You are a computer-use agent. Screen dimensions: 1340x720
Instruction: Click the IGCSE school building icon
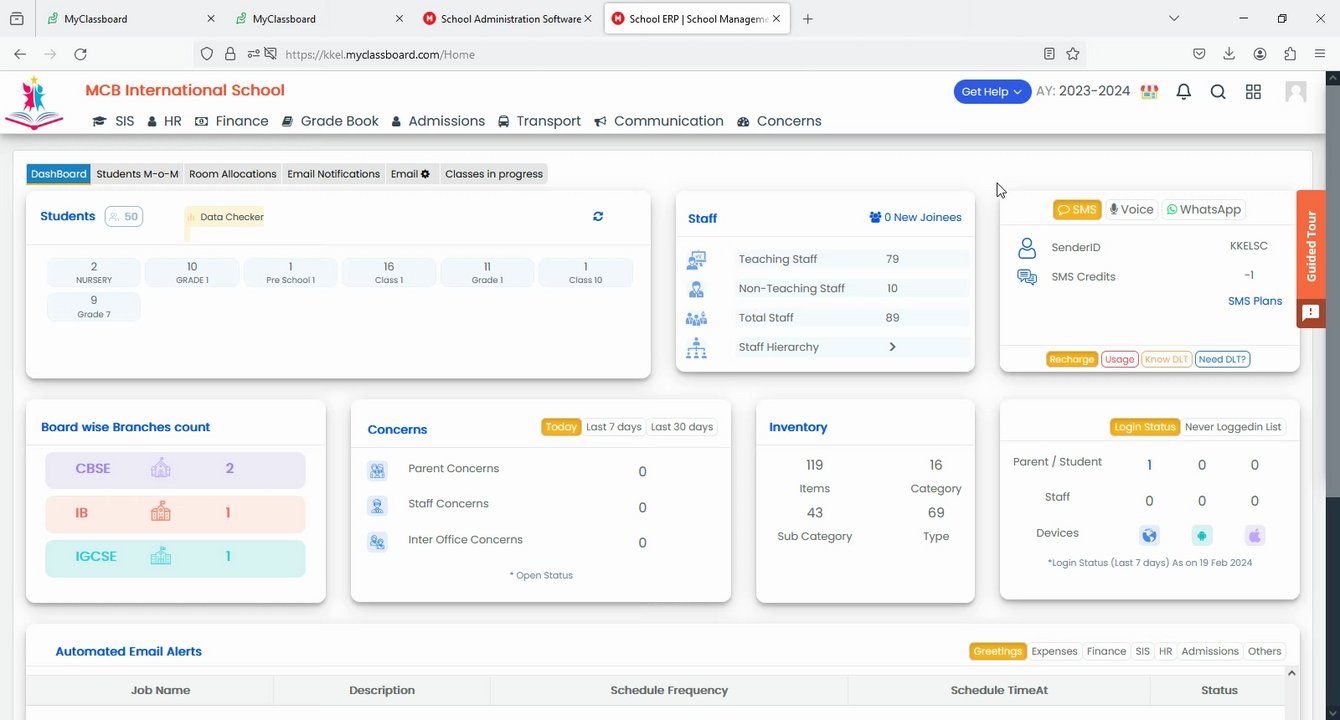[161, 556]
